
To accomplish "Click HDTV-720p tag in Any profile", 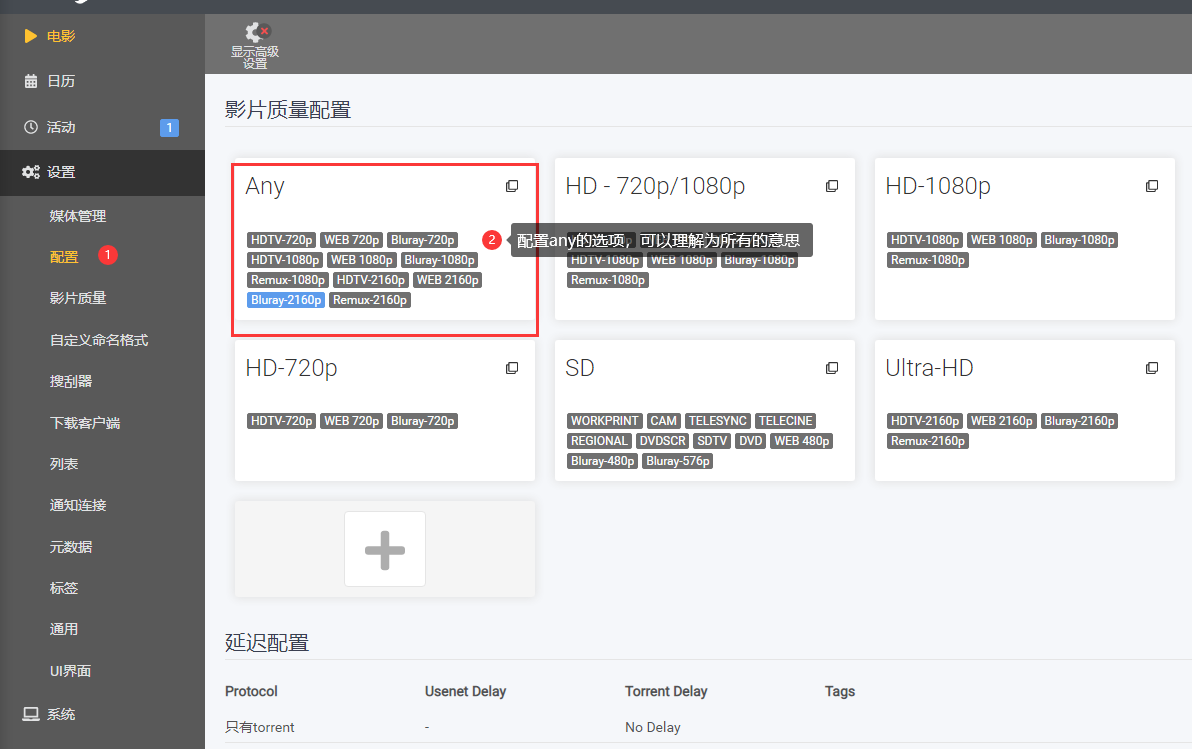I will [282, 240].
